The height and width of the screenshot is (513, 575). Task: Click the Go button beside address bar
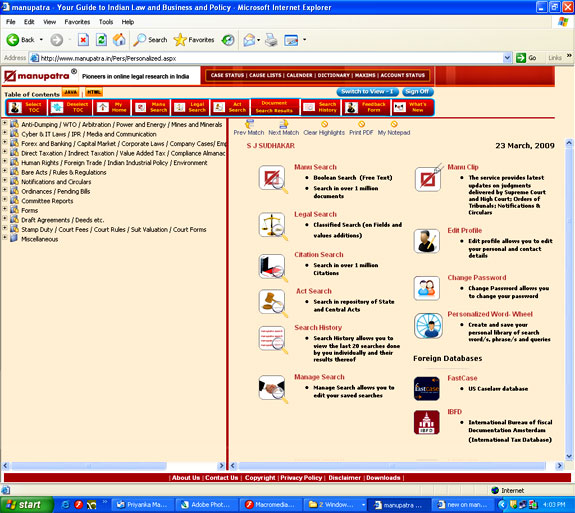coord(526,58)
